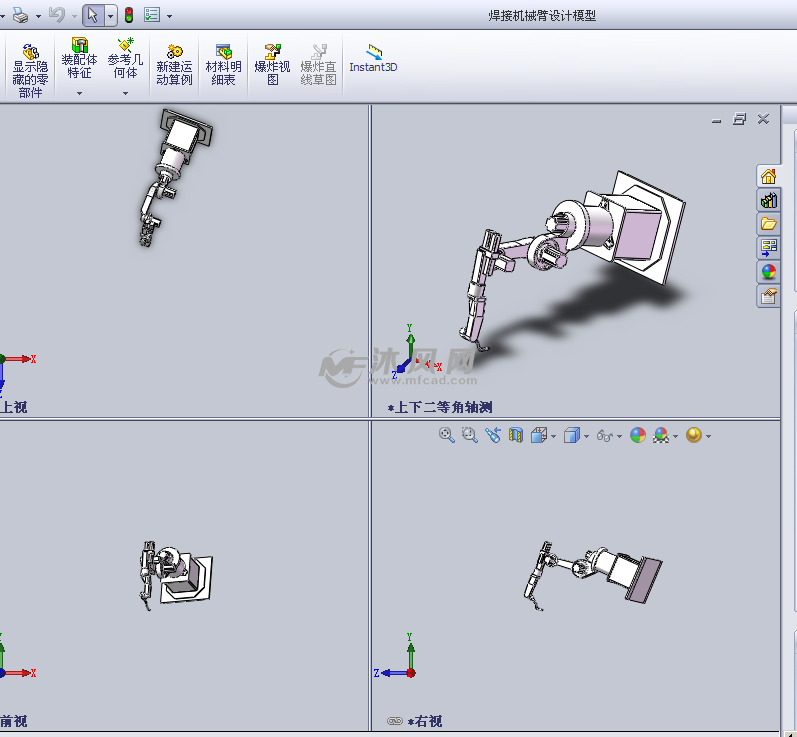Open the Display Style cube dropdown arrow
The image size is (797, 737).
tap(587, 436)
